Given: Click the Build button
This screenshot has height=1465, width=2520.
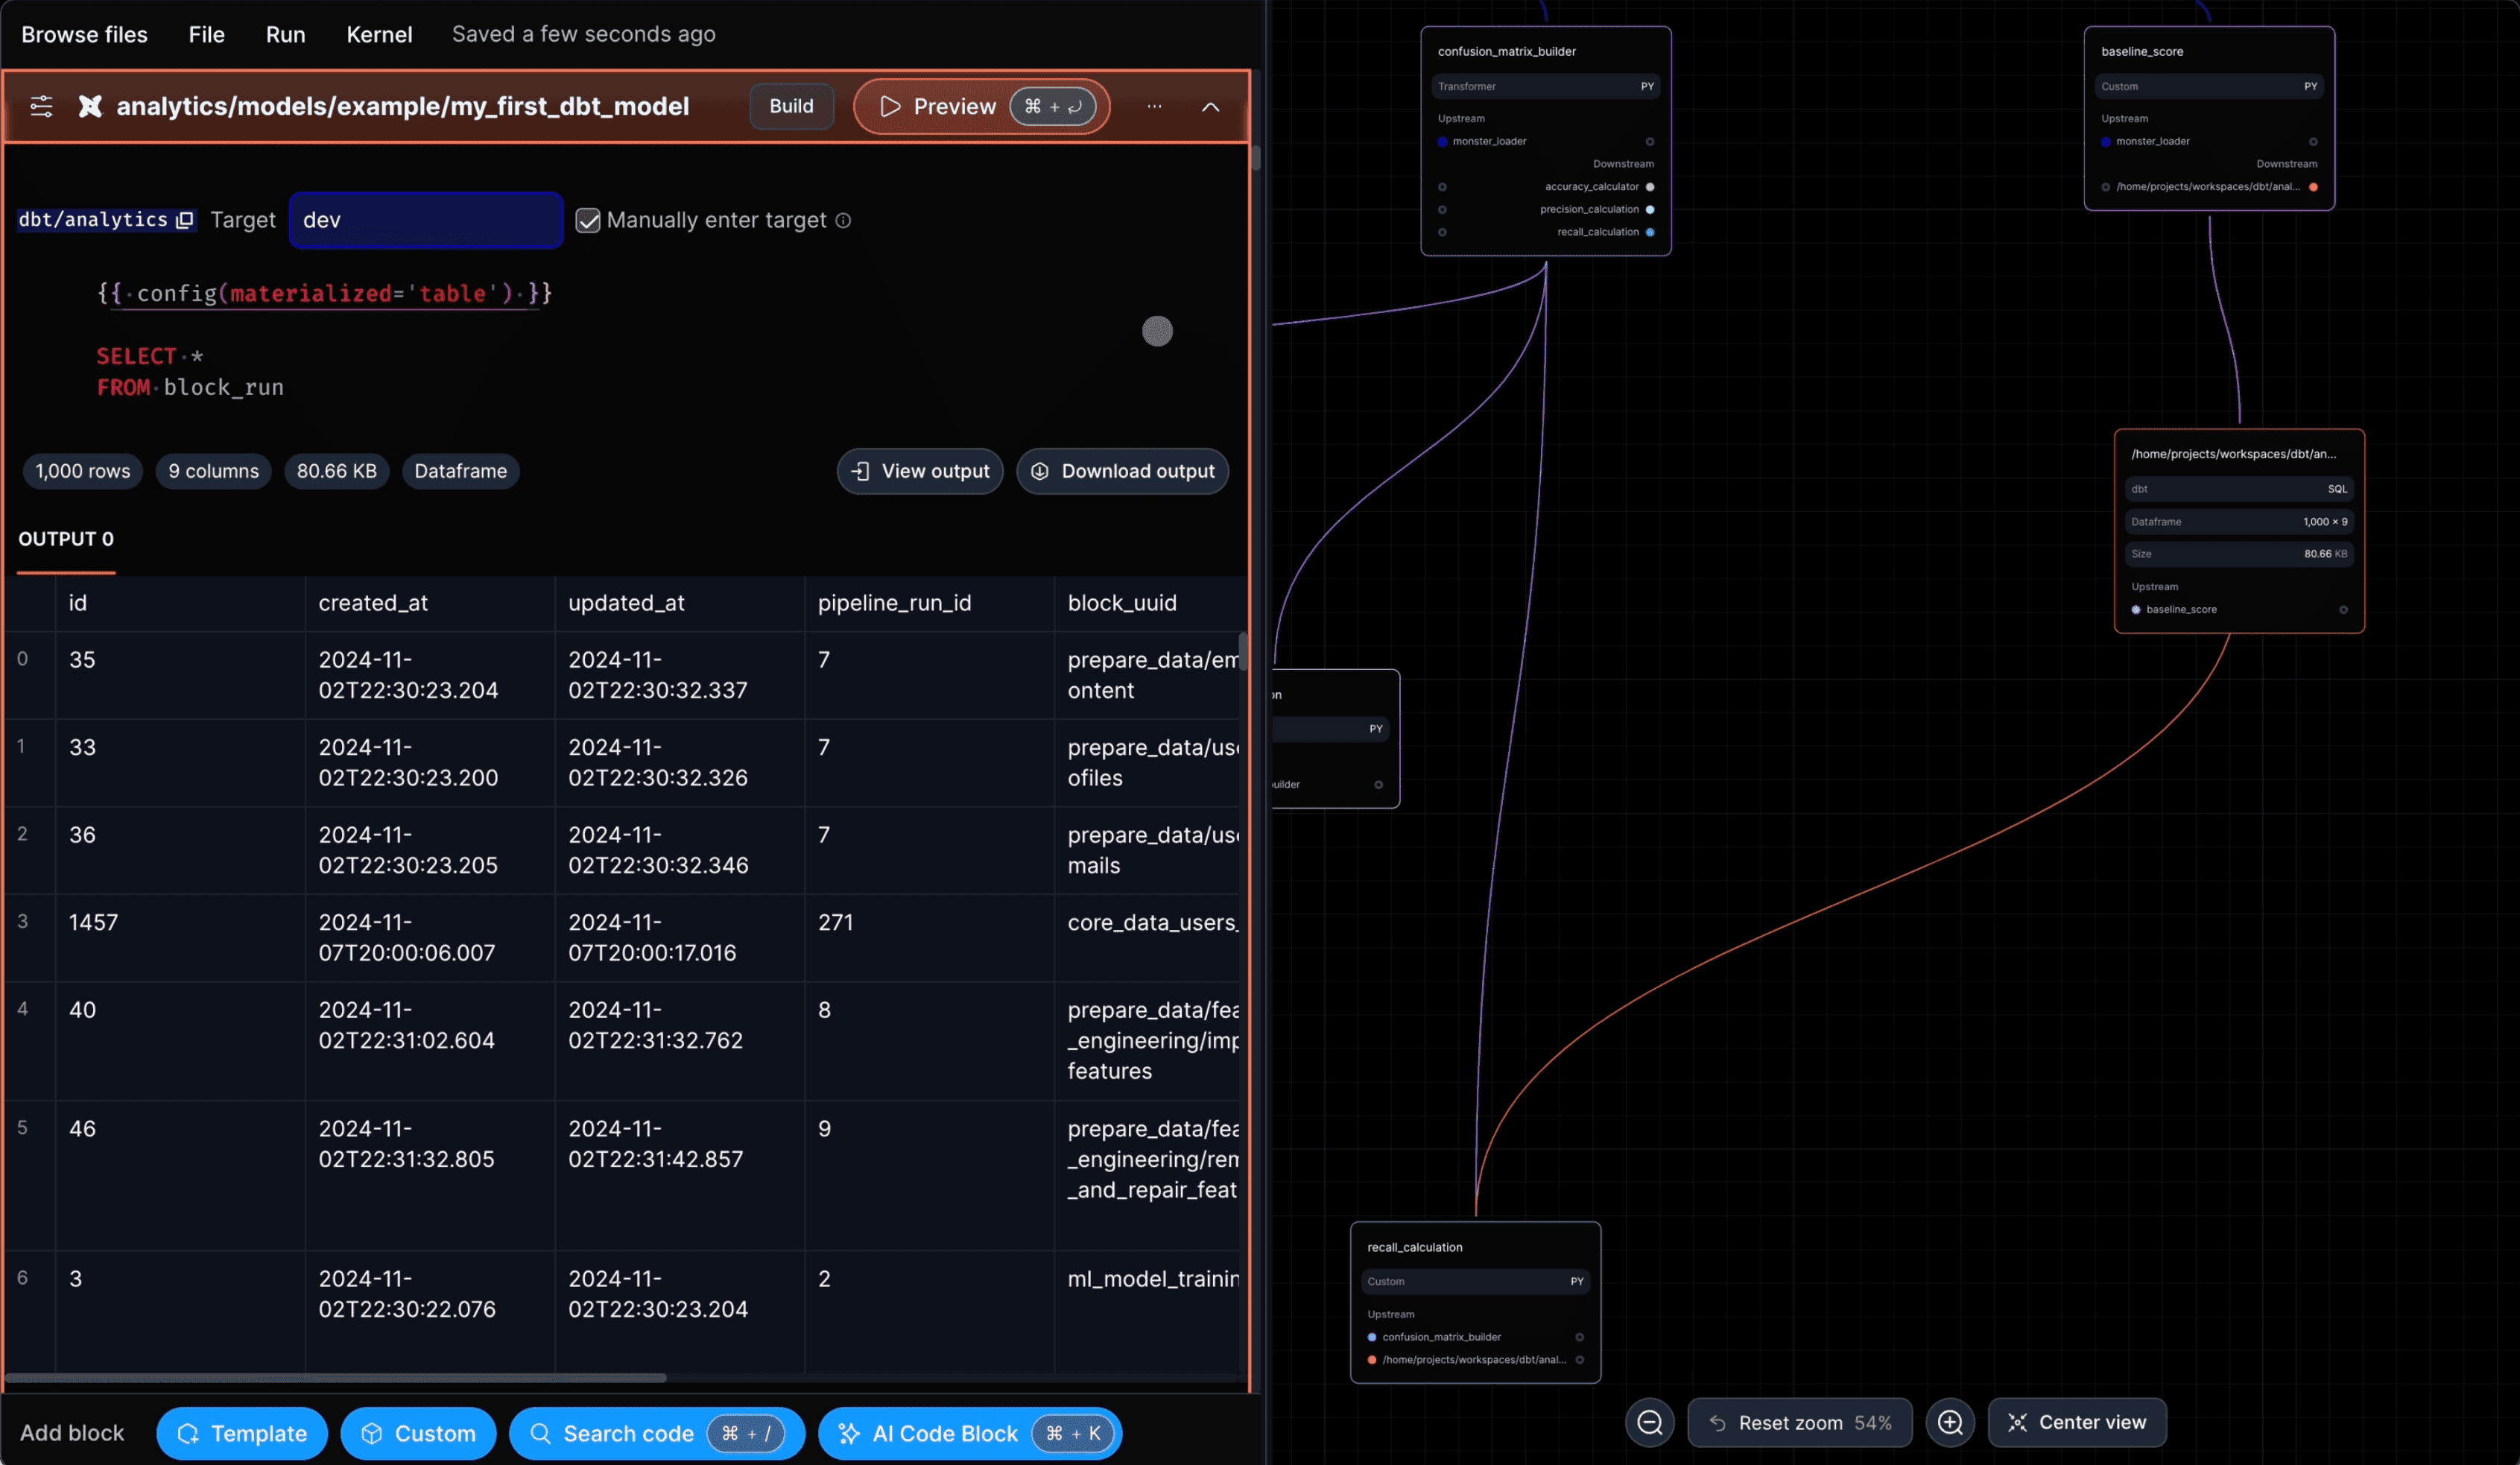Looking at the screenshot, I should pyautogui.click(x=791, y=106).
